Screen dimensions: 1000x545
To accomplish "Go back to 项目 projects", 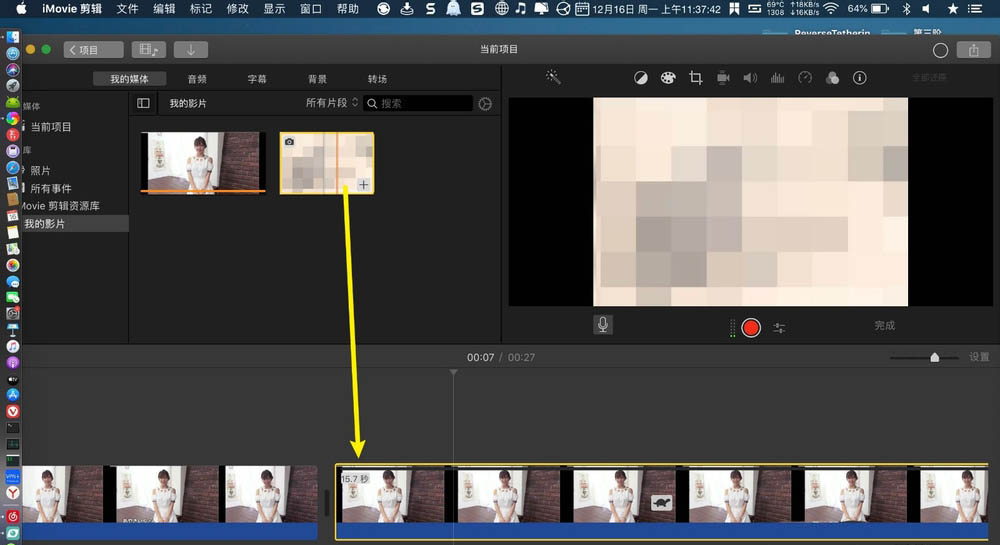I will tap(93, 50).
